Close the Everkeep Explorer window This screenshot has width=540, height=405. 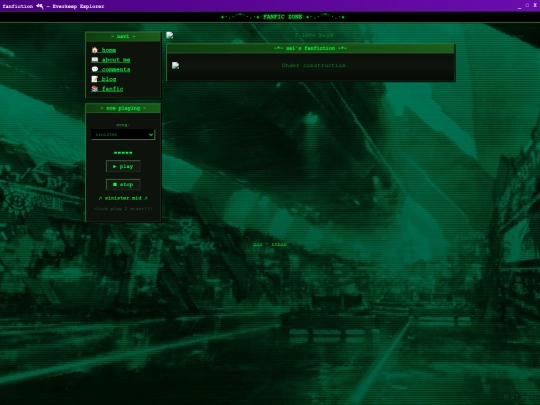535,5
